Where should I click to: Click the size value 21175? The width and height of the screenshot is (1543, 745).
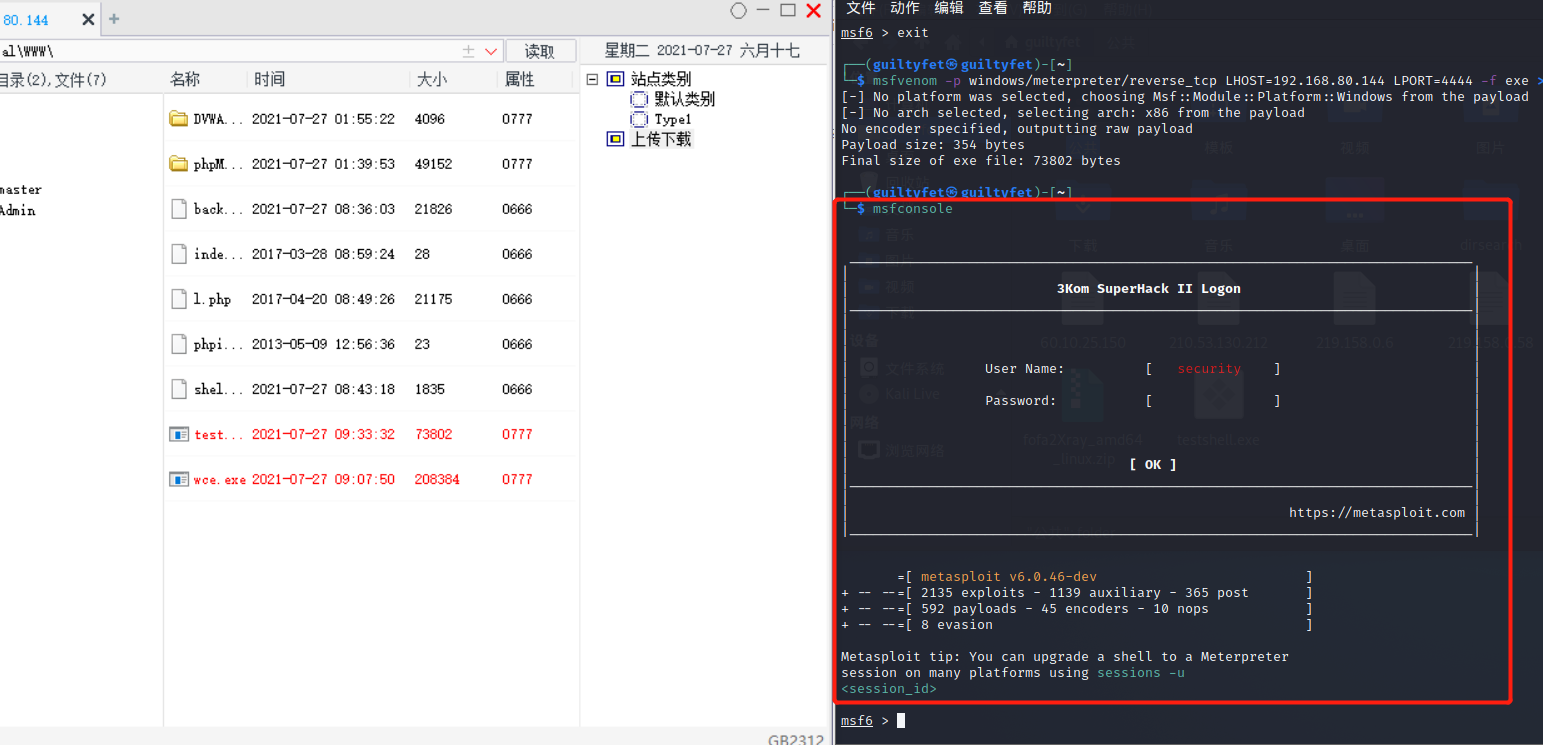(x=433, y=299)
